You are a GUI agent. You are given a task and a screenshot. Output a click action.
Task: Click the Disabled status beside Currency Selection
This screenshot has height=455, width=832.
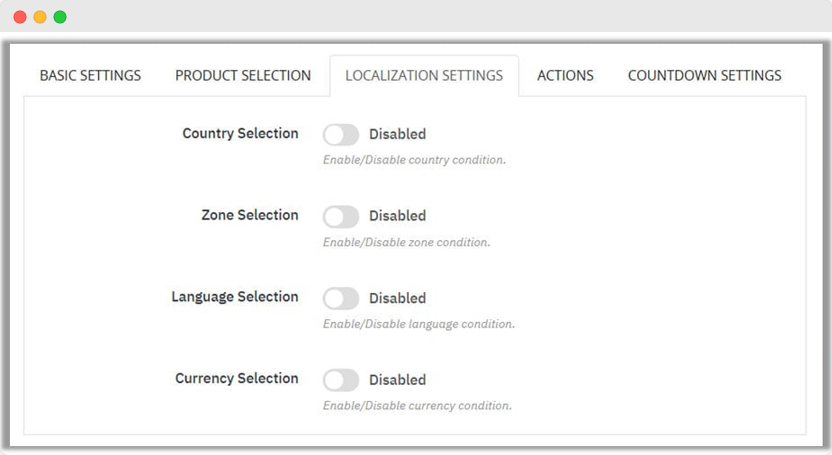(x=397, y=380)
